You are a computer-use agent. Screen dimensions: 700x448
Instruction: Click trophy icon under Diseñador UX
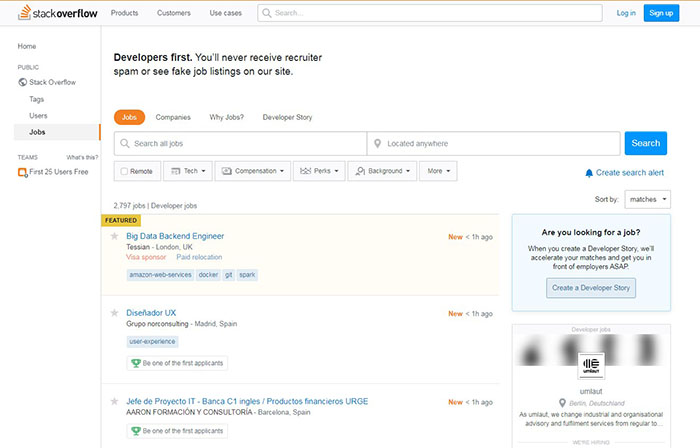point(136,363)
